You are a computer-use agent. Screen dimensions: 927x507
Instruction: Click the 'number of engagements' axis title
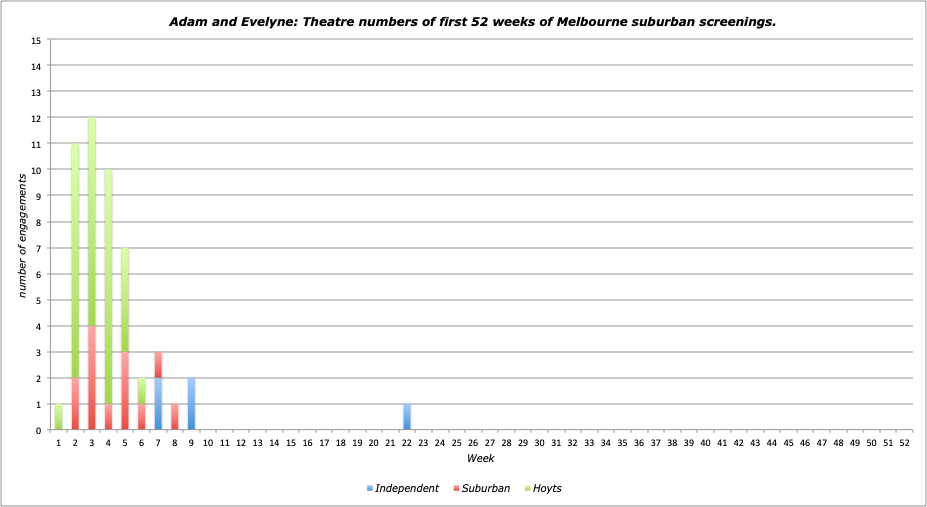(x=21, y=235)
